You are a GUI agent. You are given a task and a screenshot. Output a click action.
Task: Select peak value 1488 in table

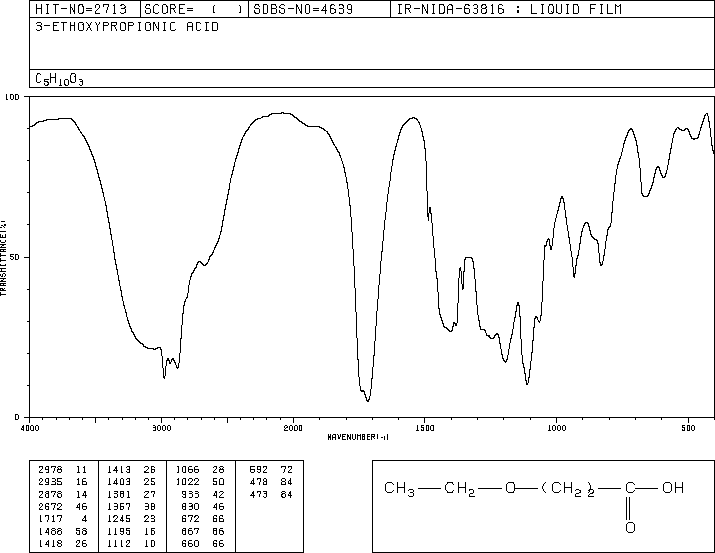tap(50, 531)
